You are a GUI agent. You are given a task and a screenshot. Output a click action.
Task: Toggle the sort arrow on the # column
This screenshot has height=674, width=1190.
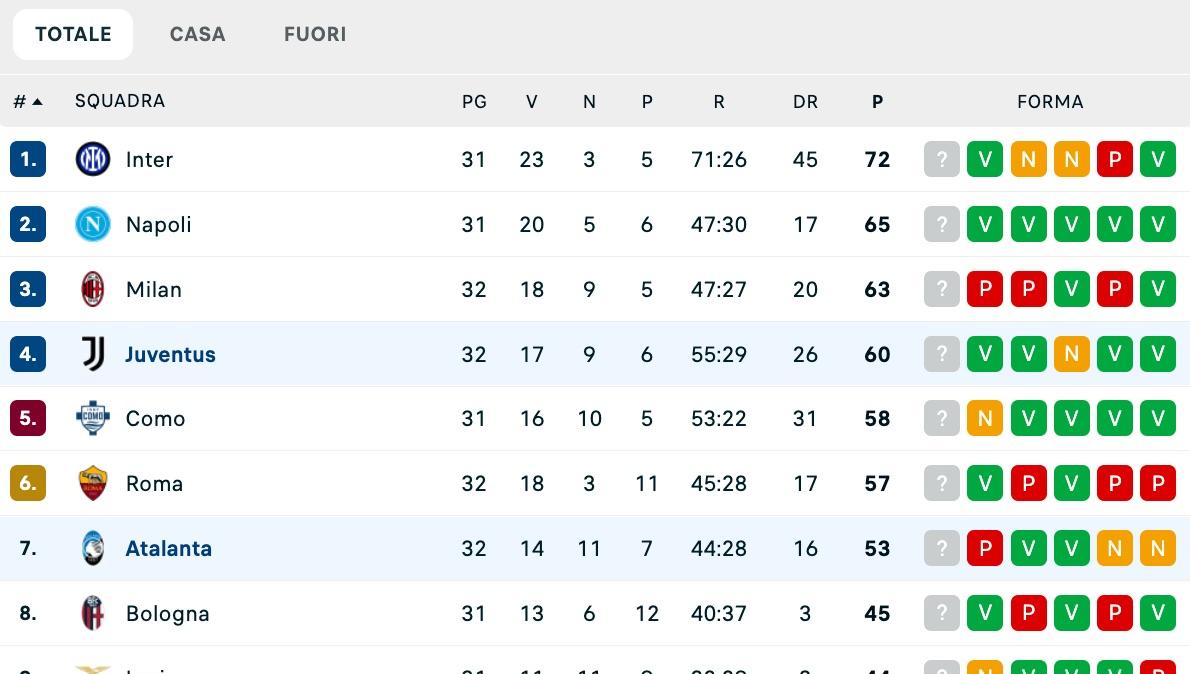pyautogui.click(x=38, y=101)
